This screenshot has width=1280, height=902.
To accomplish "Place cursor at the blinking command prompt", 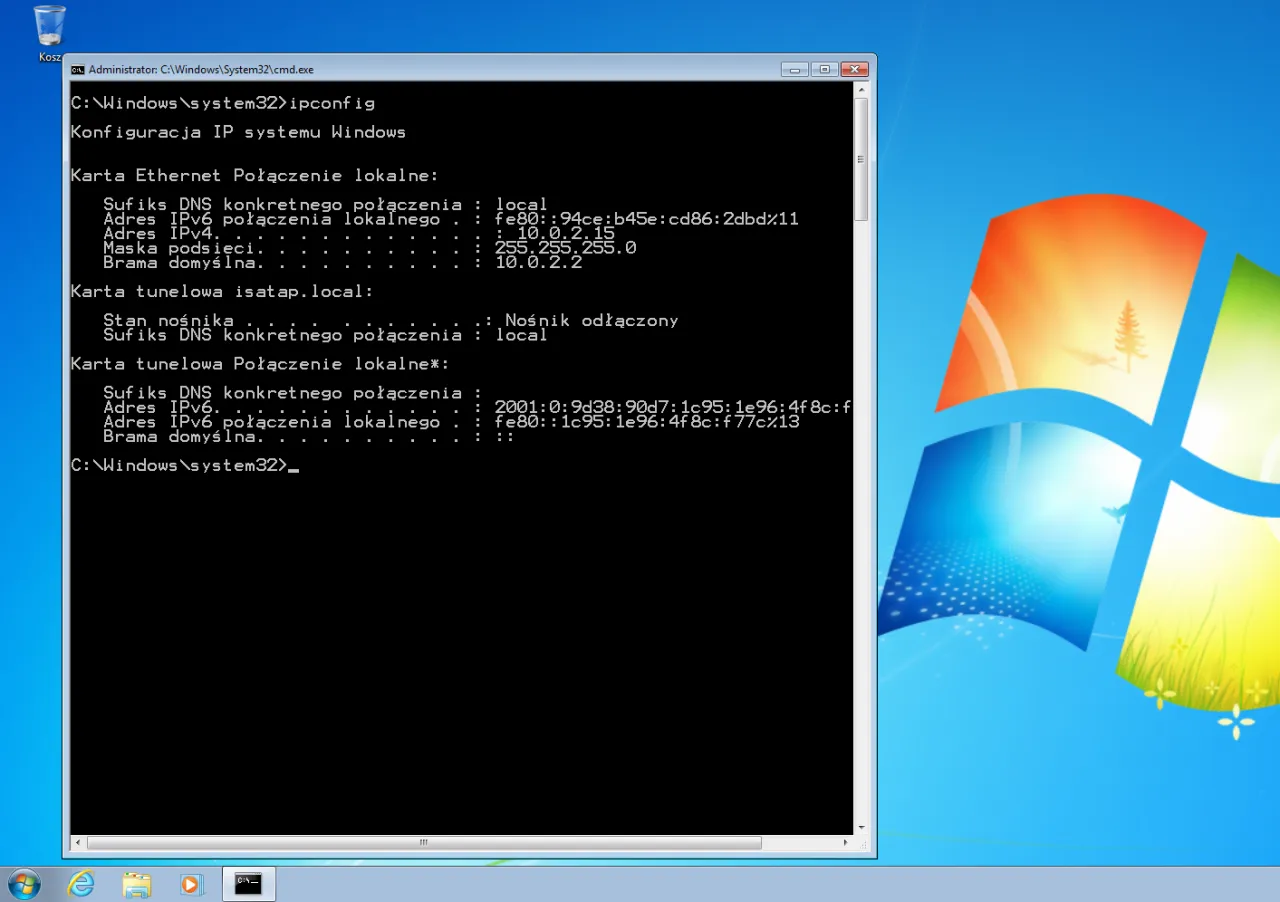I will (x=296, y=465).
